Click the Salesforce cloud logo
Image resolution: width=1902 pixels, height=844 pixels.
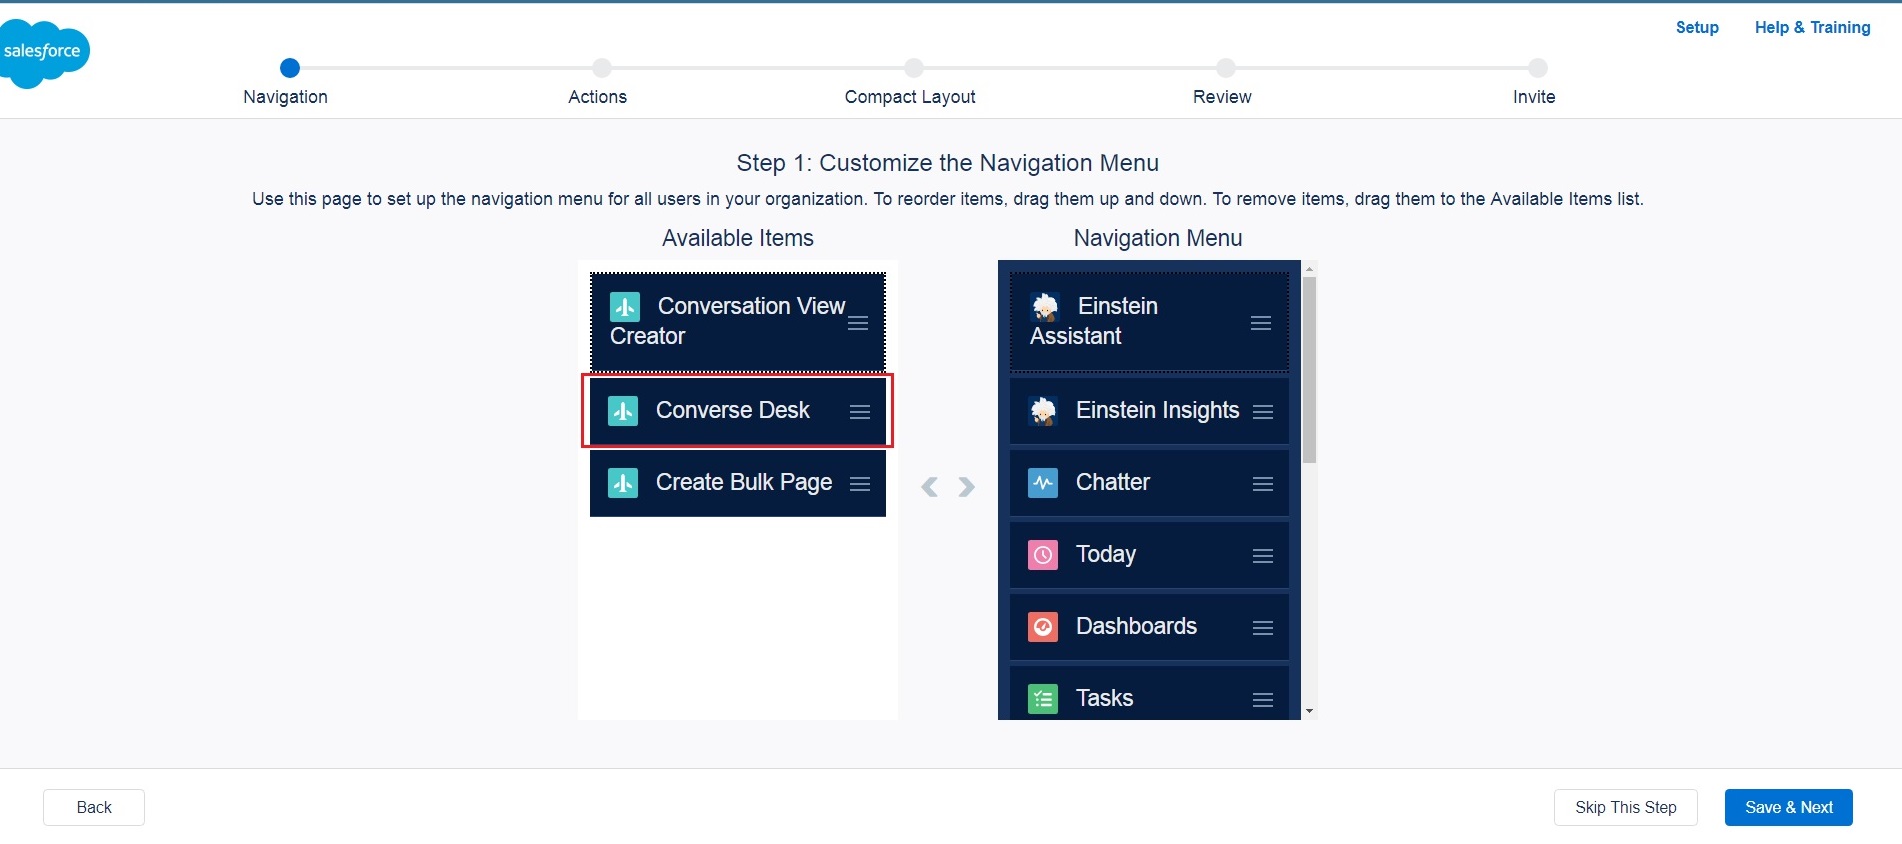(x=44, y=54)
